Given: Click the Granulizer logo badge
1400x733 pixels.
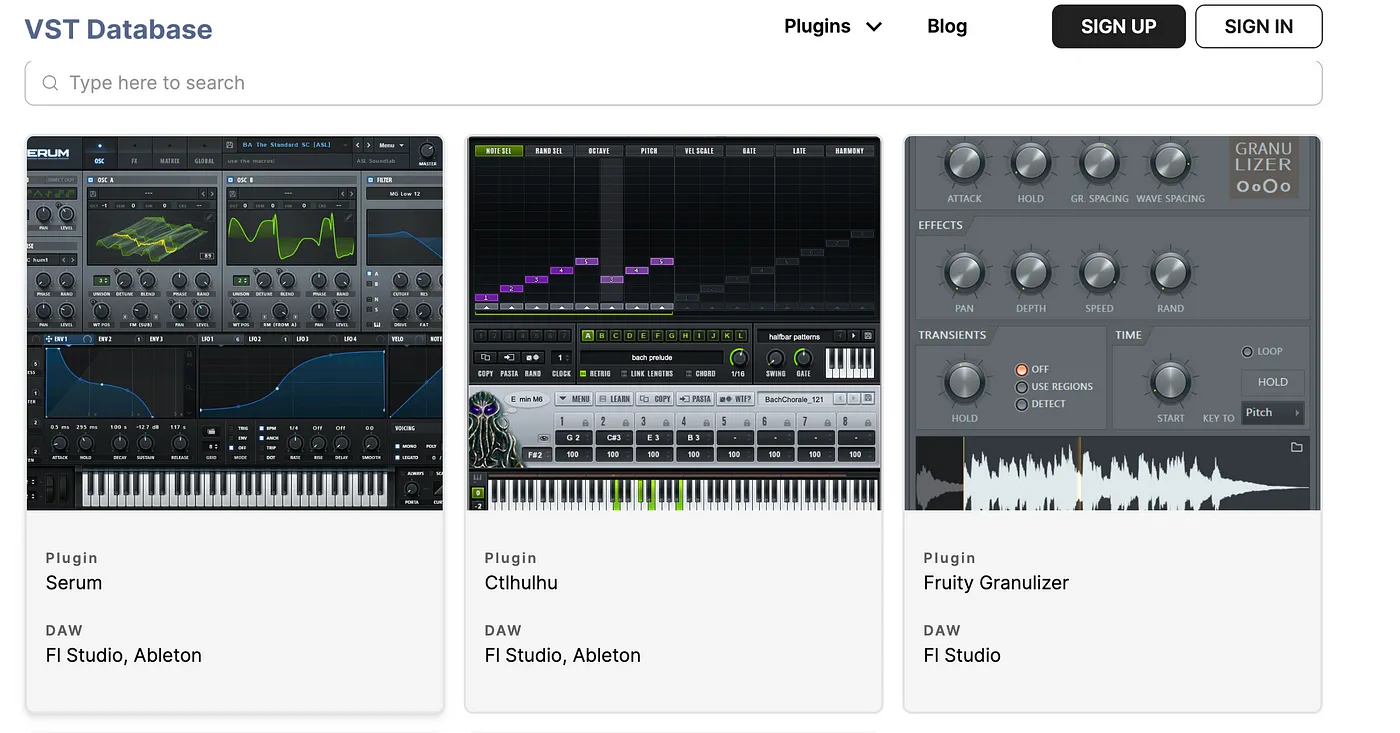Looking at the screenshot, I should pyautogui.click(x=1263, y=167).
